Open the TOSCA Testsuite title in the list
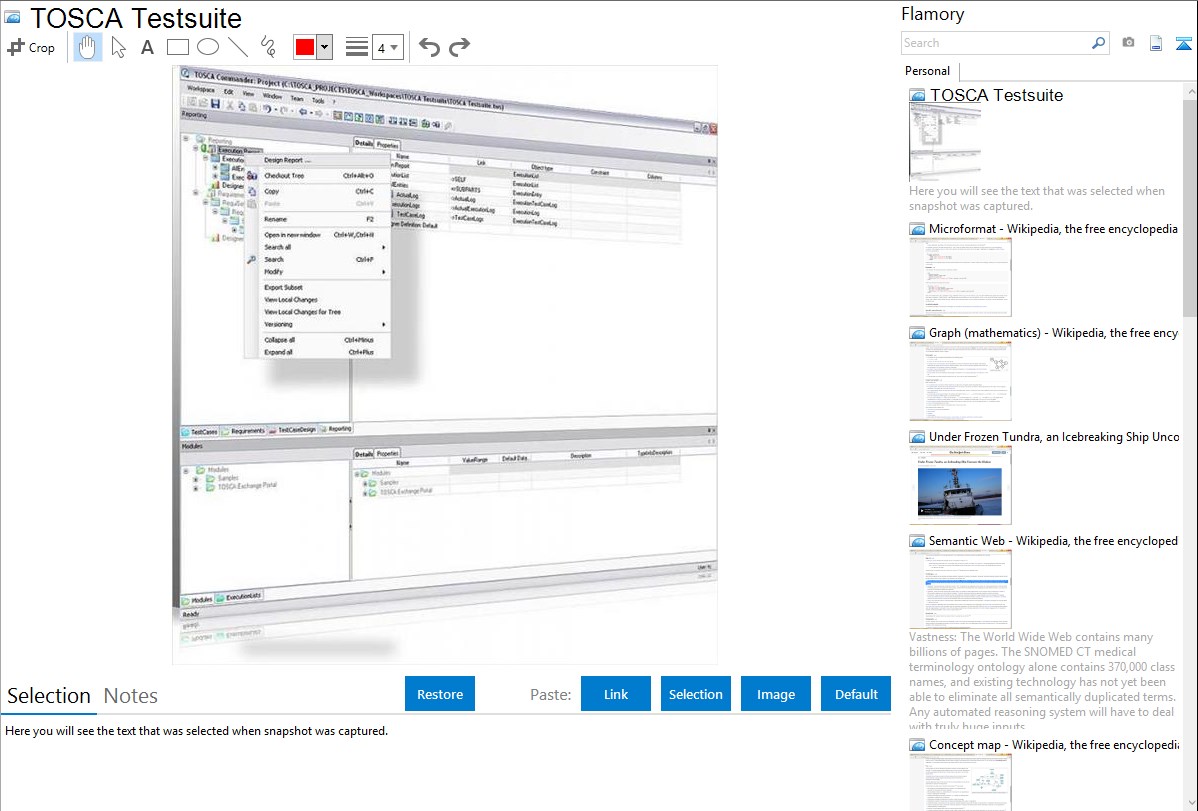The image size is (1198, 811). (x=996, y=96)
